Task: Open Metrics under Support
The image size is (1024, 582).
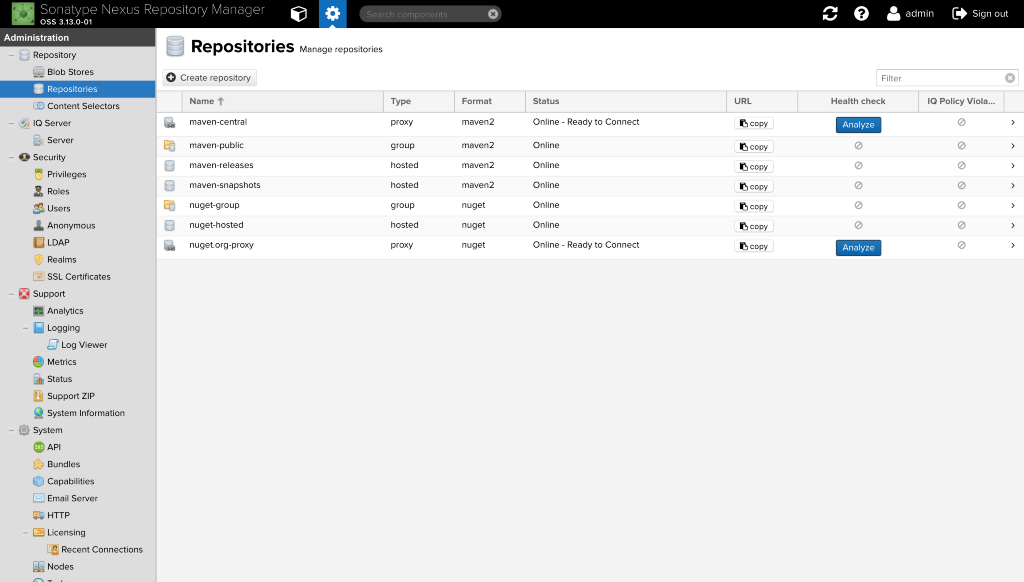Action: point(61,362)
